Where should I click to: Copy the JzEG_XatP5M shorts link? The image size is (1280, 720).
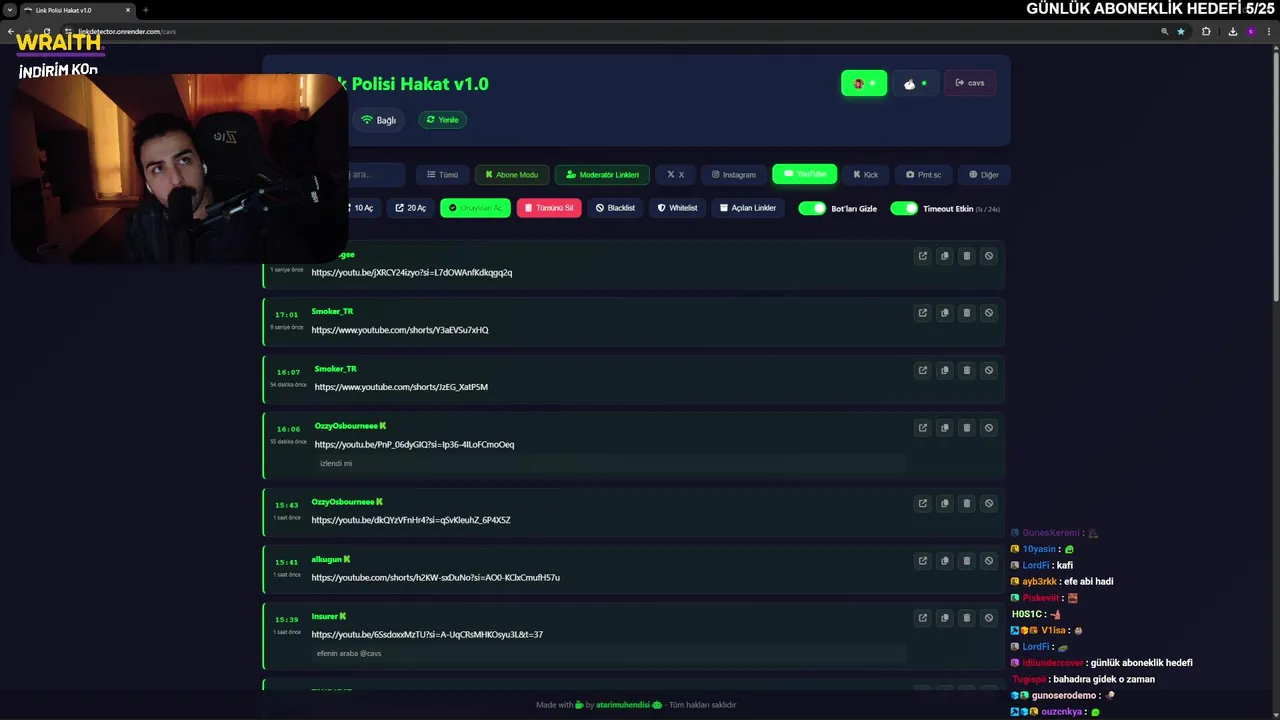pyautogui.click(x=944, y=370)
